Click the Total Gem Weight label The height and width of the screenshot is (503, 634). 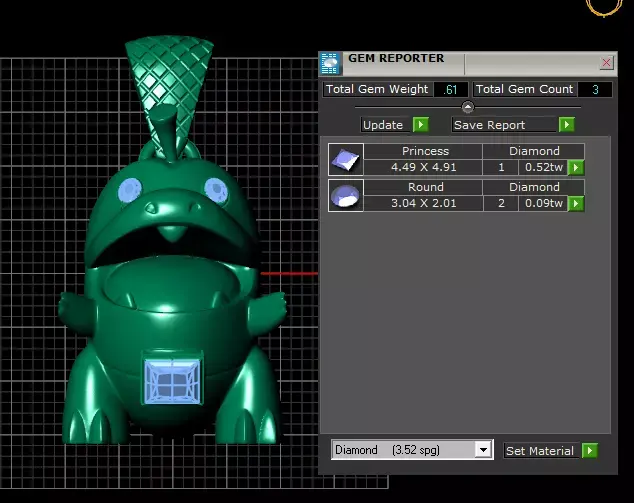[377, 89]
